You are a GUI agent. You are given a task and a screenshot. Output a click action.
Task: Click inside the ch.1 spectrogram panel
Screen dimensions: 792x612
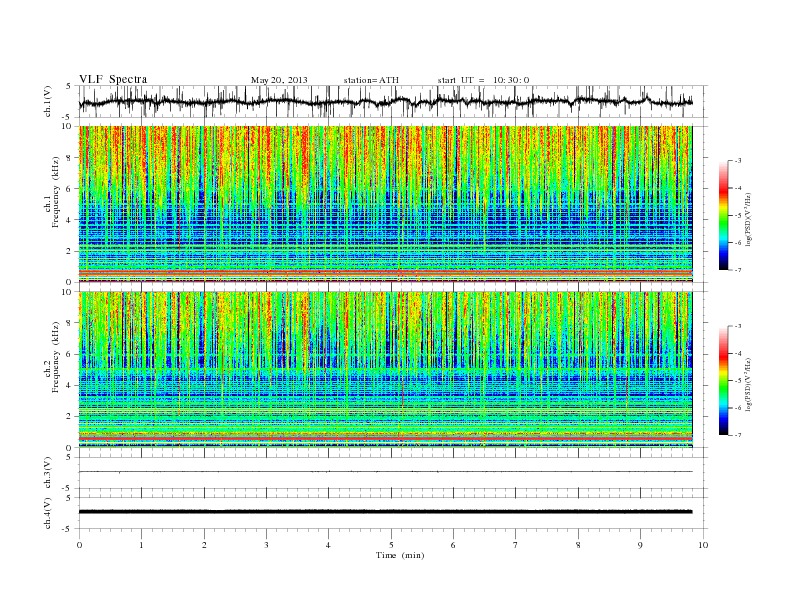tap(385, 203)
